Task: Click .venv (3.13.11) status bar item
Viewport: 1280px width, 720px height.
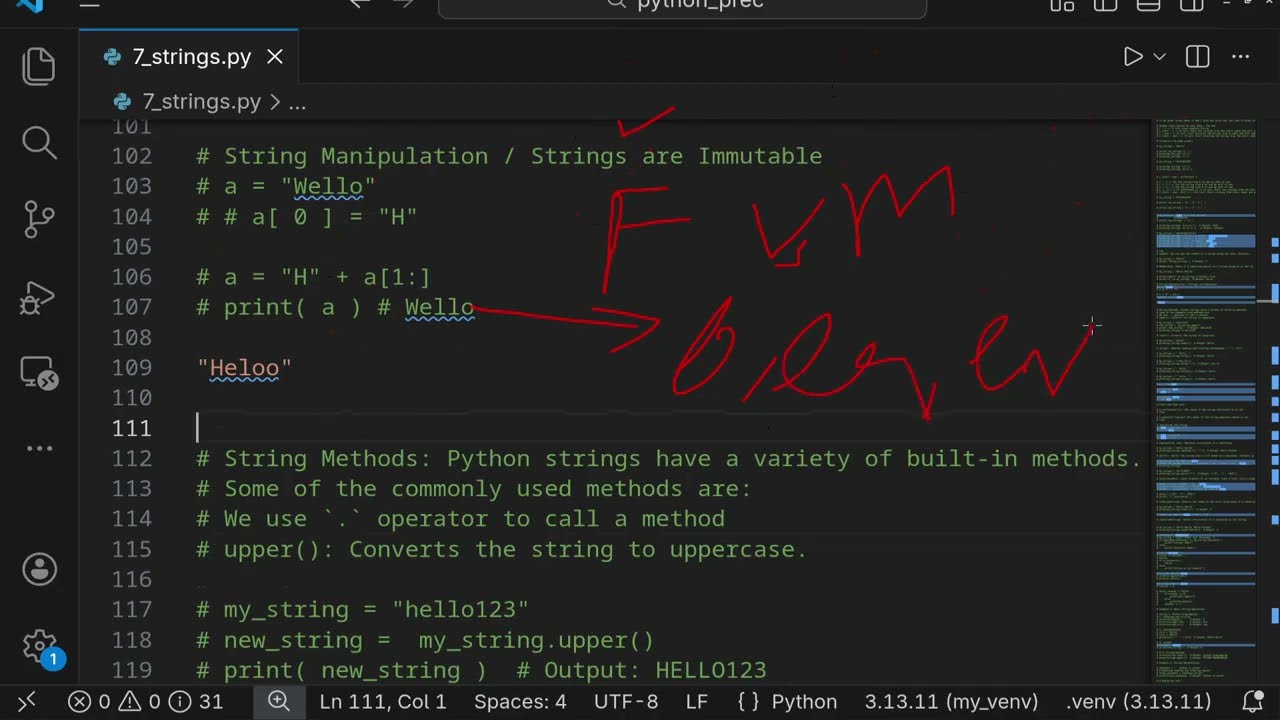Action: click(x=1139, y=702)
